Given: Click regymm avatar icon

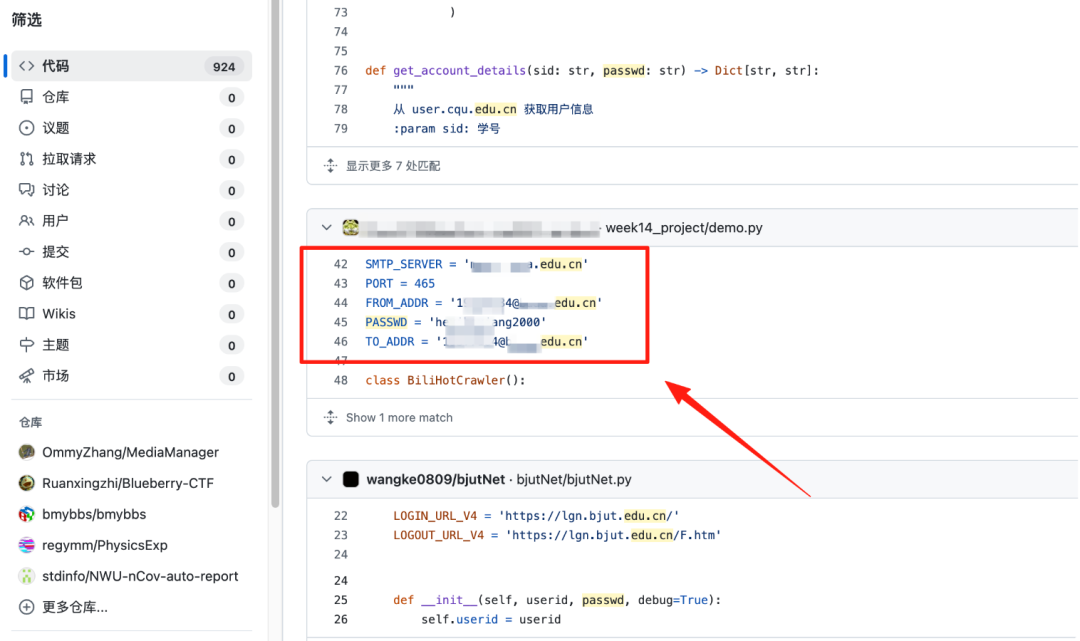Looking at the screenshot, I should [26, 545].
